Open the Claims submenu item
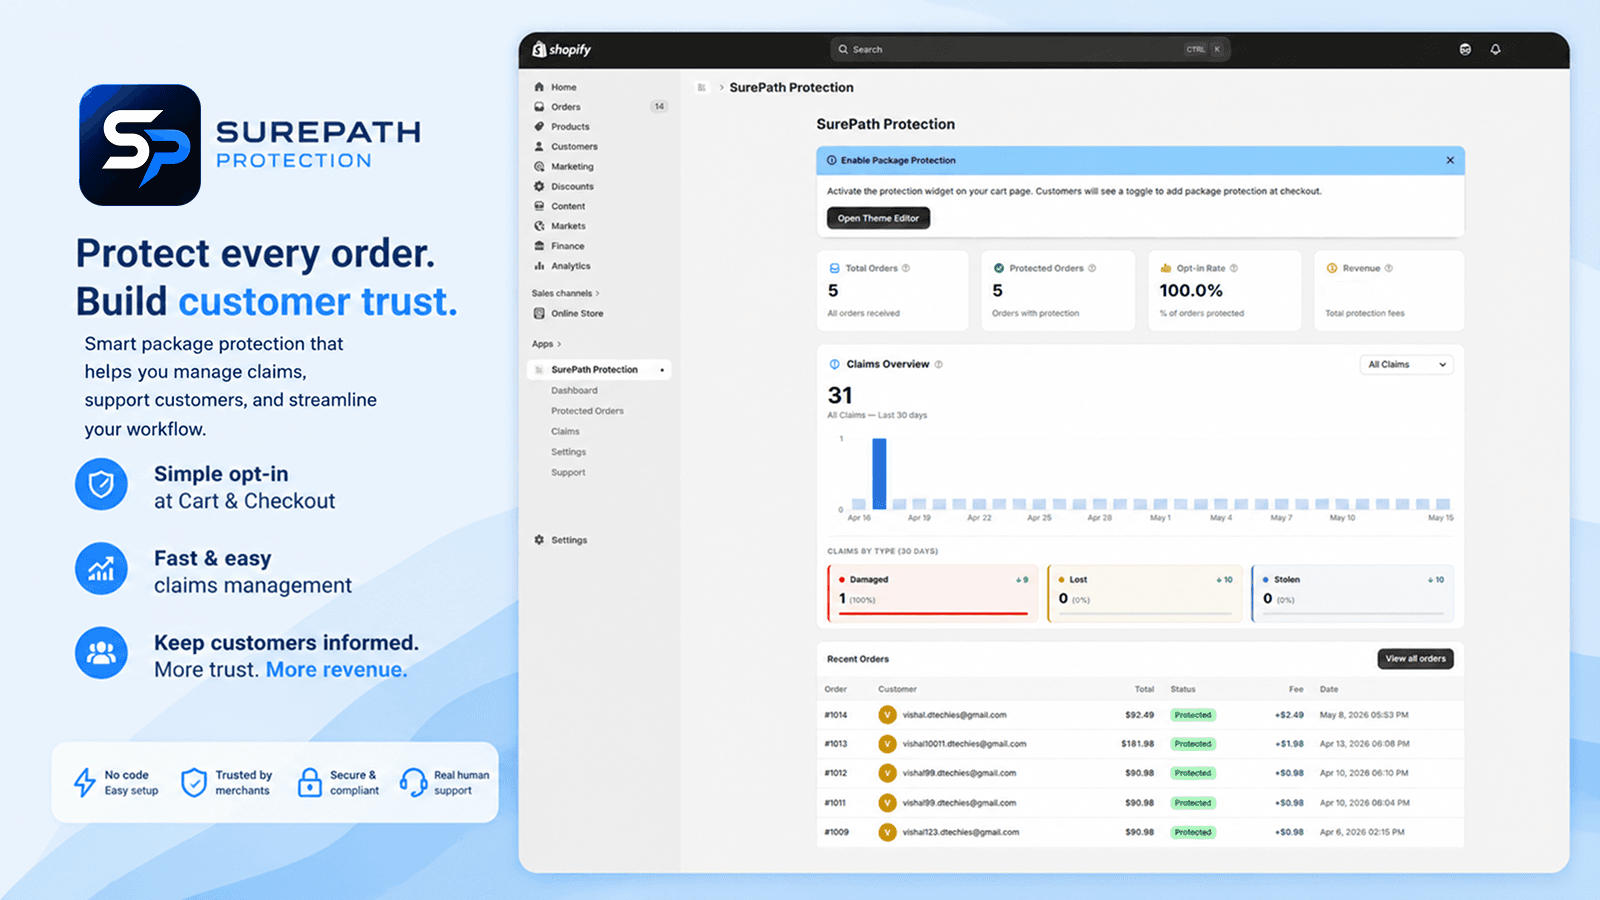Screen dimensions: 1600x900 point(565,432)
